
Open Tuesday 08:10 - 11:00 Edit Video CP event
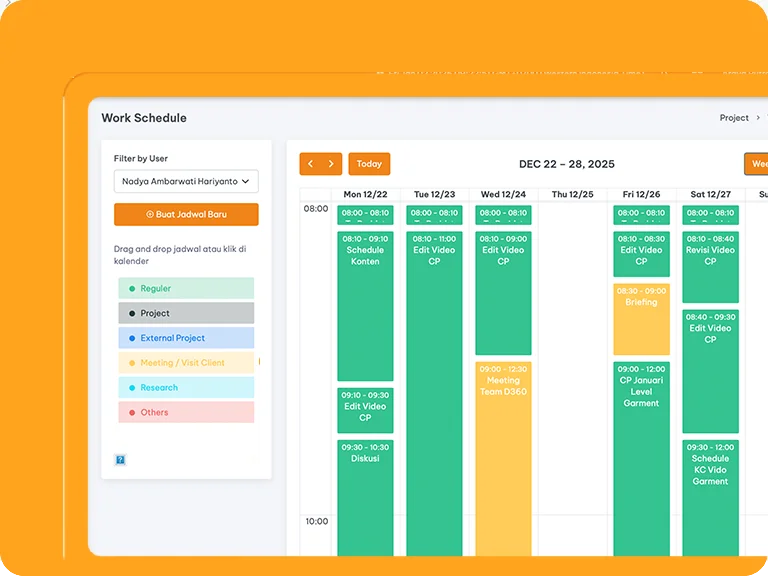(x=434, y=394)
